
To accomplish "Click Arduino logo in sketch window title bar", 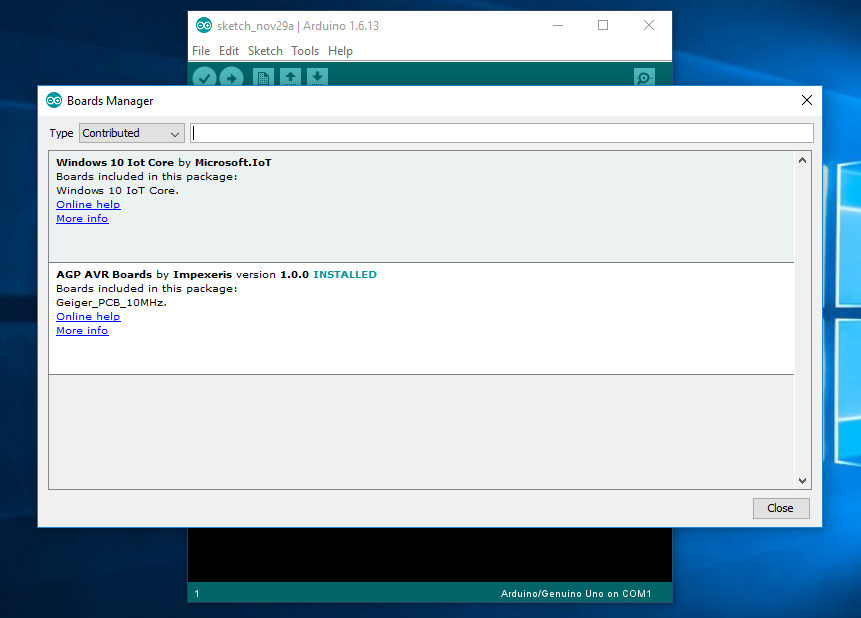I will 204,25.
